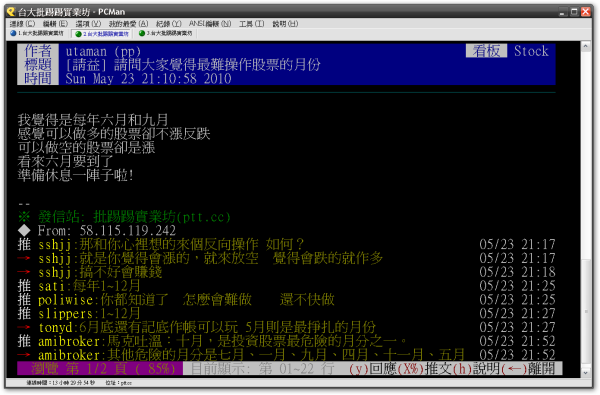Click the (X%)推文 push comment shortcut
This screenshot has height=395, width=600.
coord(424,369)
